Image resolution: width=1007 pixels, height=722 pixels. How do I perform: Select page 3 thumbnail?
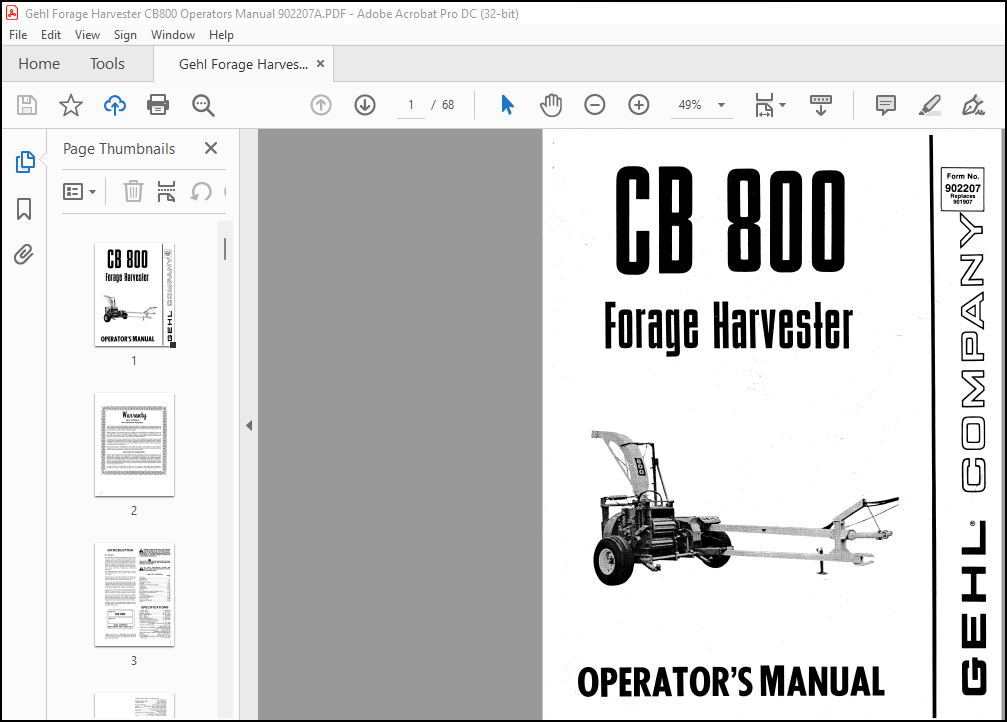pyautogui.click(x=134, y=595)
